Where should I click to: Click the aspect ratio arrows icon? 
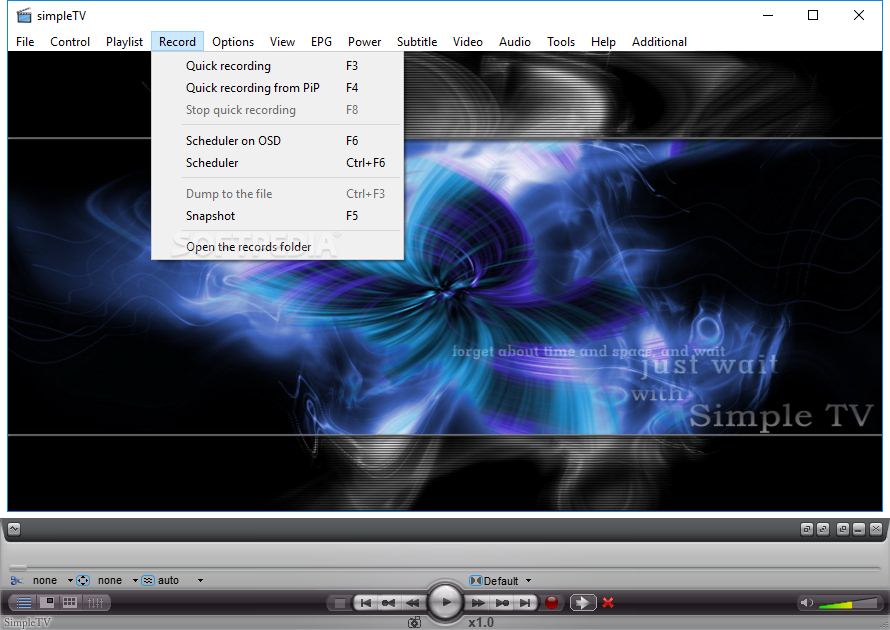[x=83, y=580]
